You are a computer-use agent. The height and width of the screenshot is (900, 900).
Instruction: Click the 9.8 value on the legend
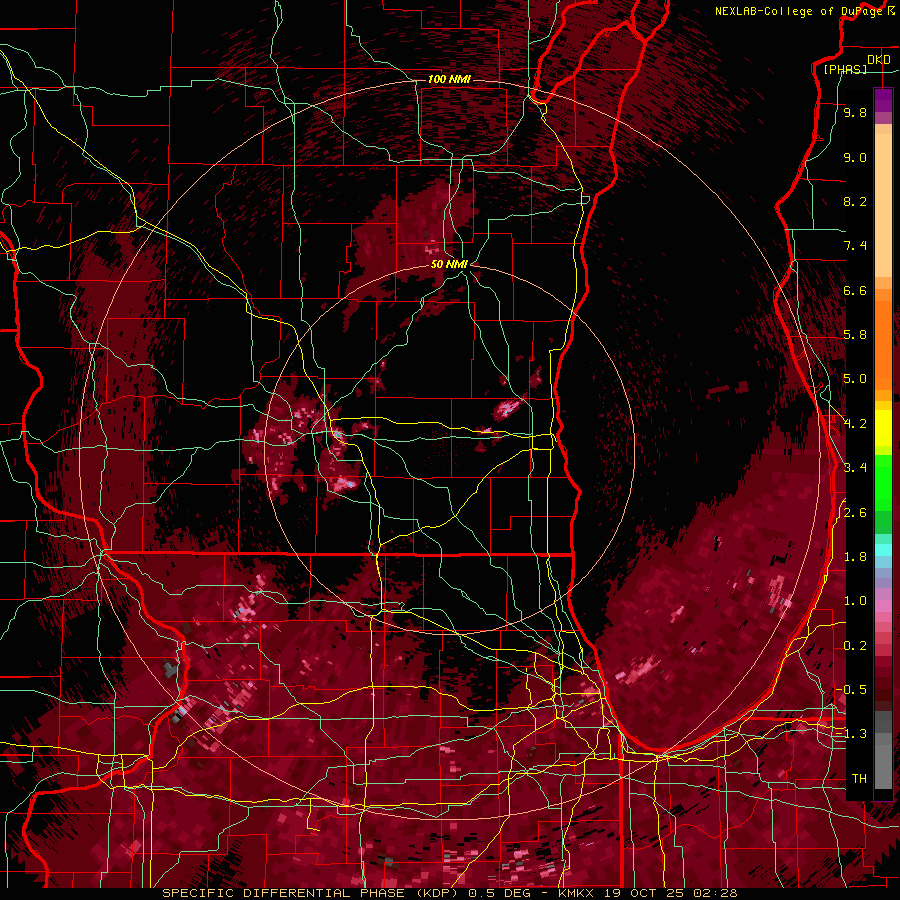tap(855, 113)
